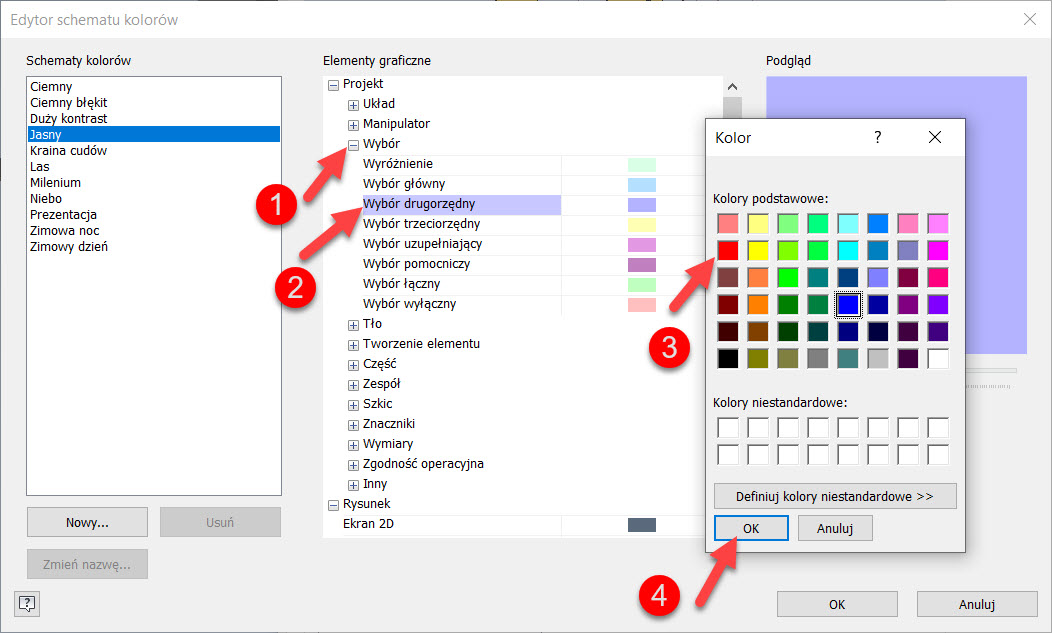Expand the Manipulator tree node
This screenshot has width=1052, height=633.
[x=353, y=124]
